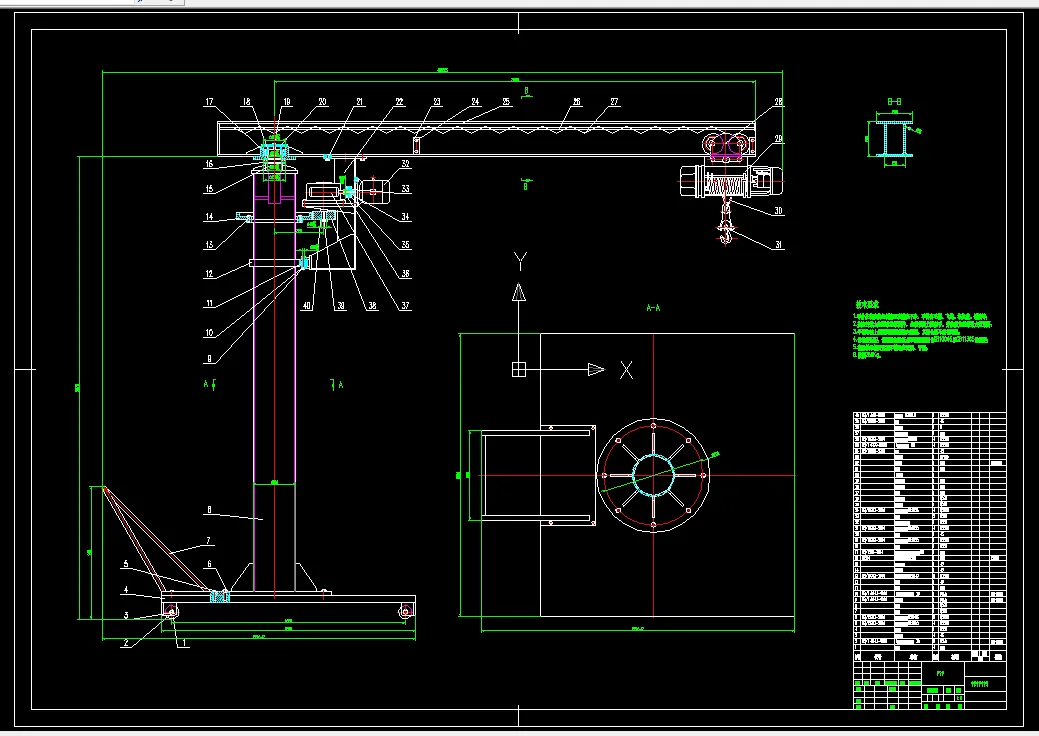Select the cyan hatched bolt at base

click(x=220, y=596)
